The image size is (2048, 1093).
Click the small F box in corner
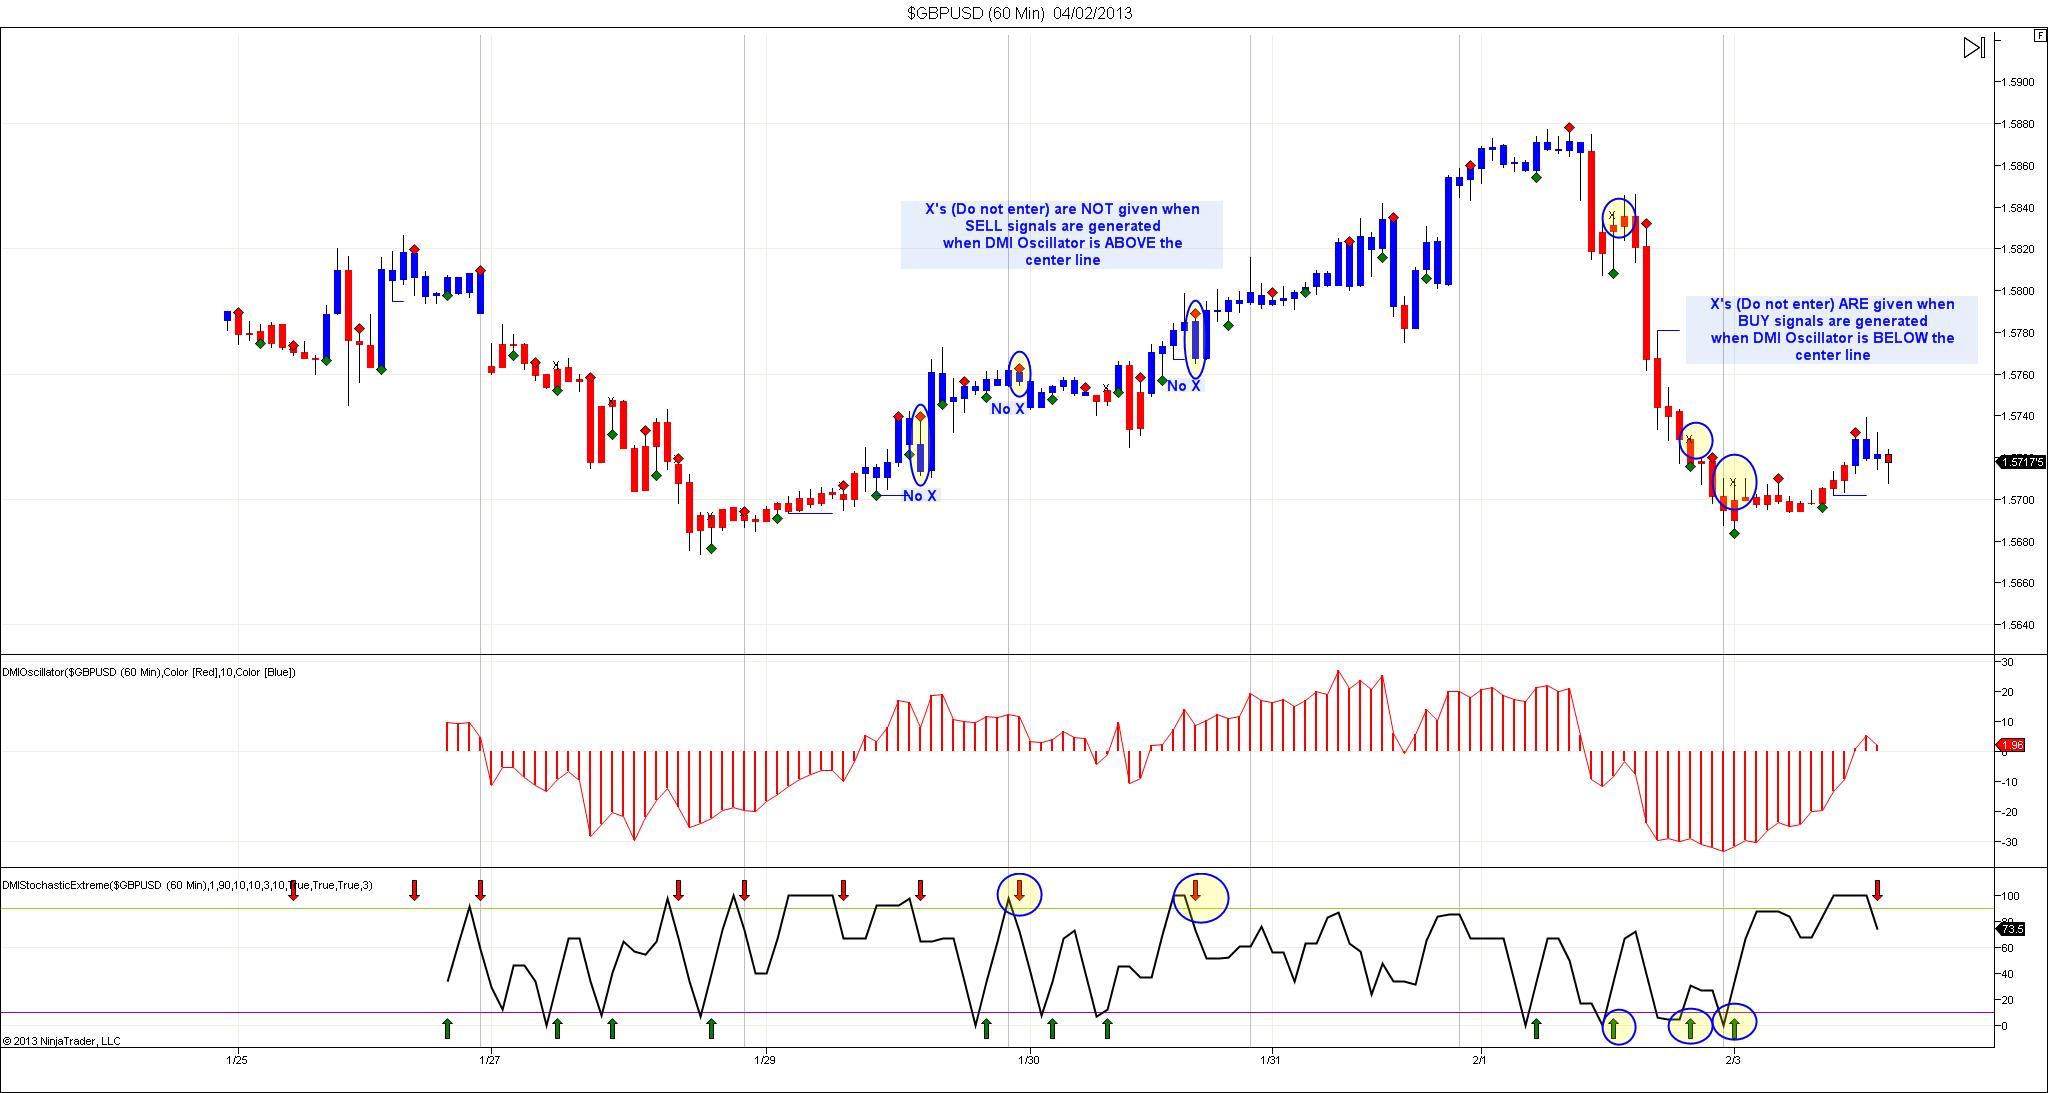click(2039, 36)
